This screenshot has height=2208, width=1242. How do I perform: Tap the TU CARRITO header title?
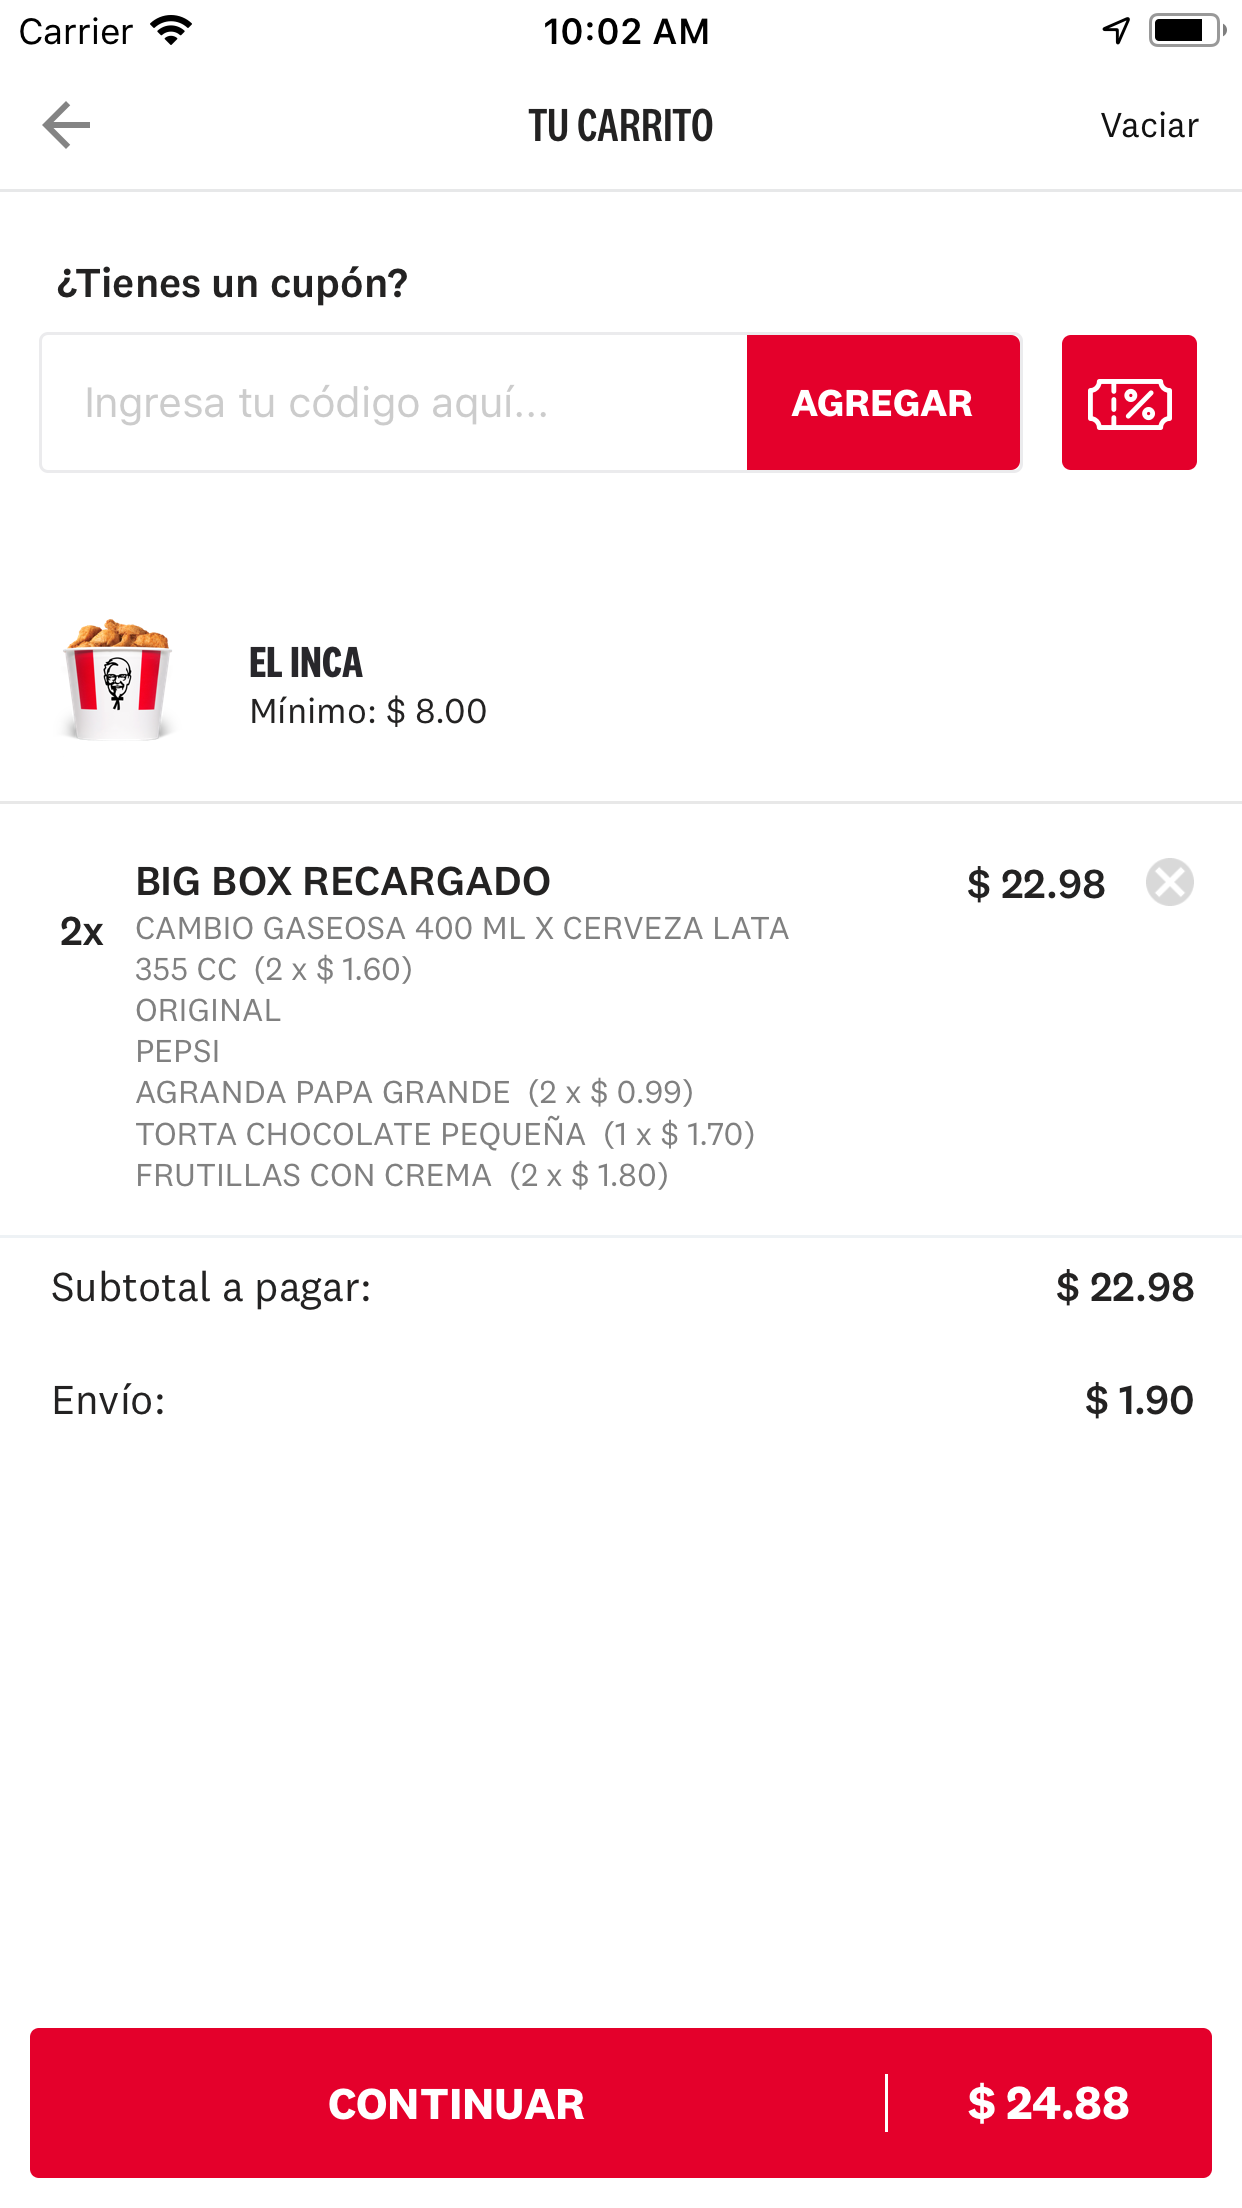(621, 126)
